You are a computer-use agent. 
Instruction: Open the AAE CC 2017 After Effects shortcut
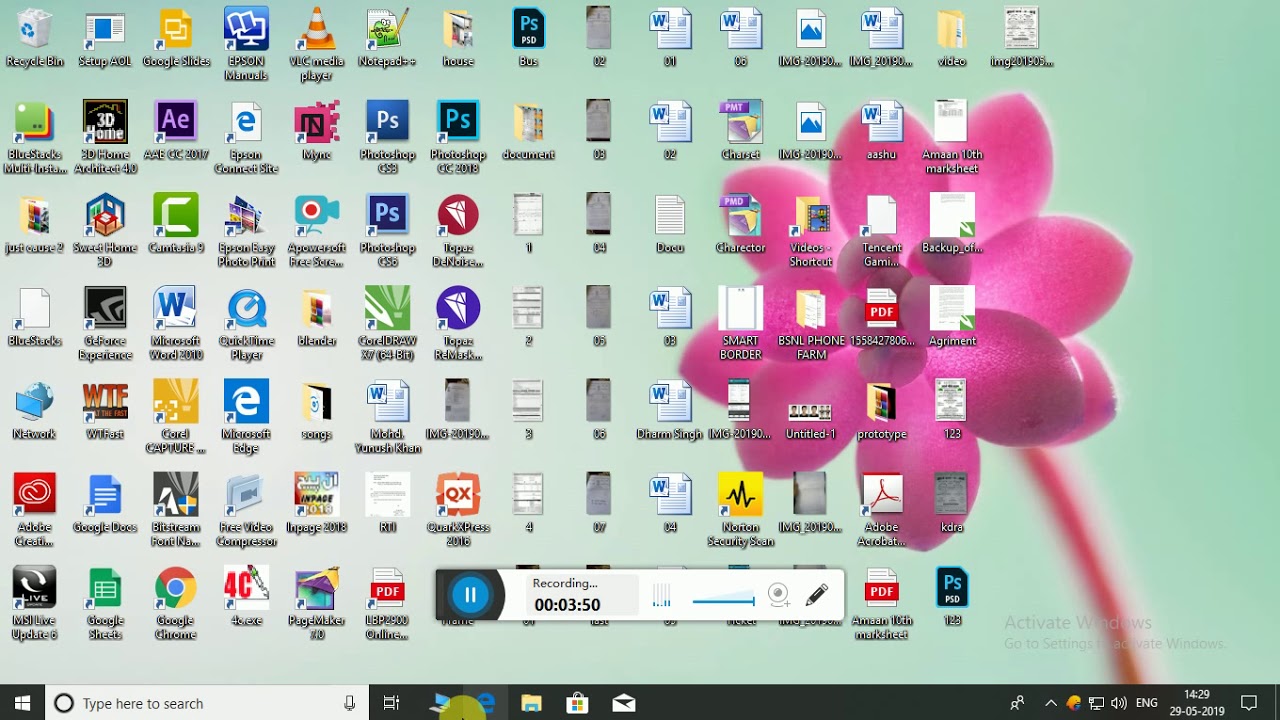click(x=176, y=131)
